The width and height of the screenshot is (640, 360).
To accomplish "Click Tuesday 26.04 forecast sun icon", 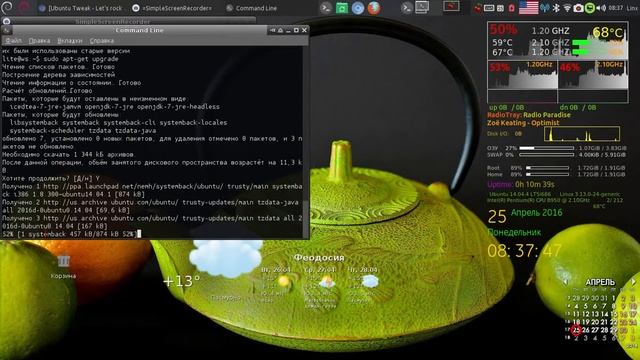I will 284,281.
